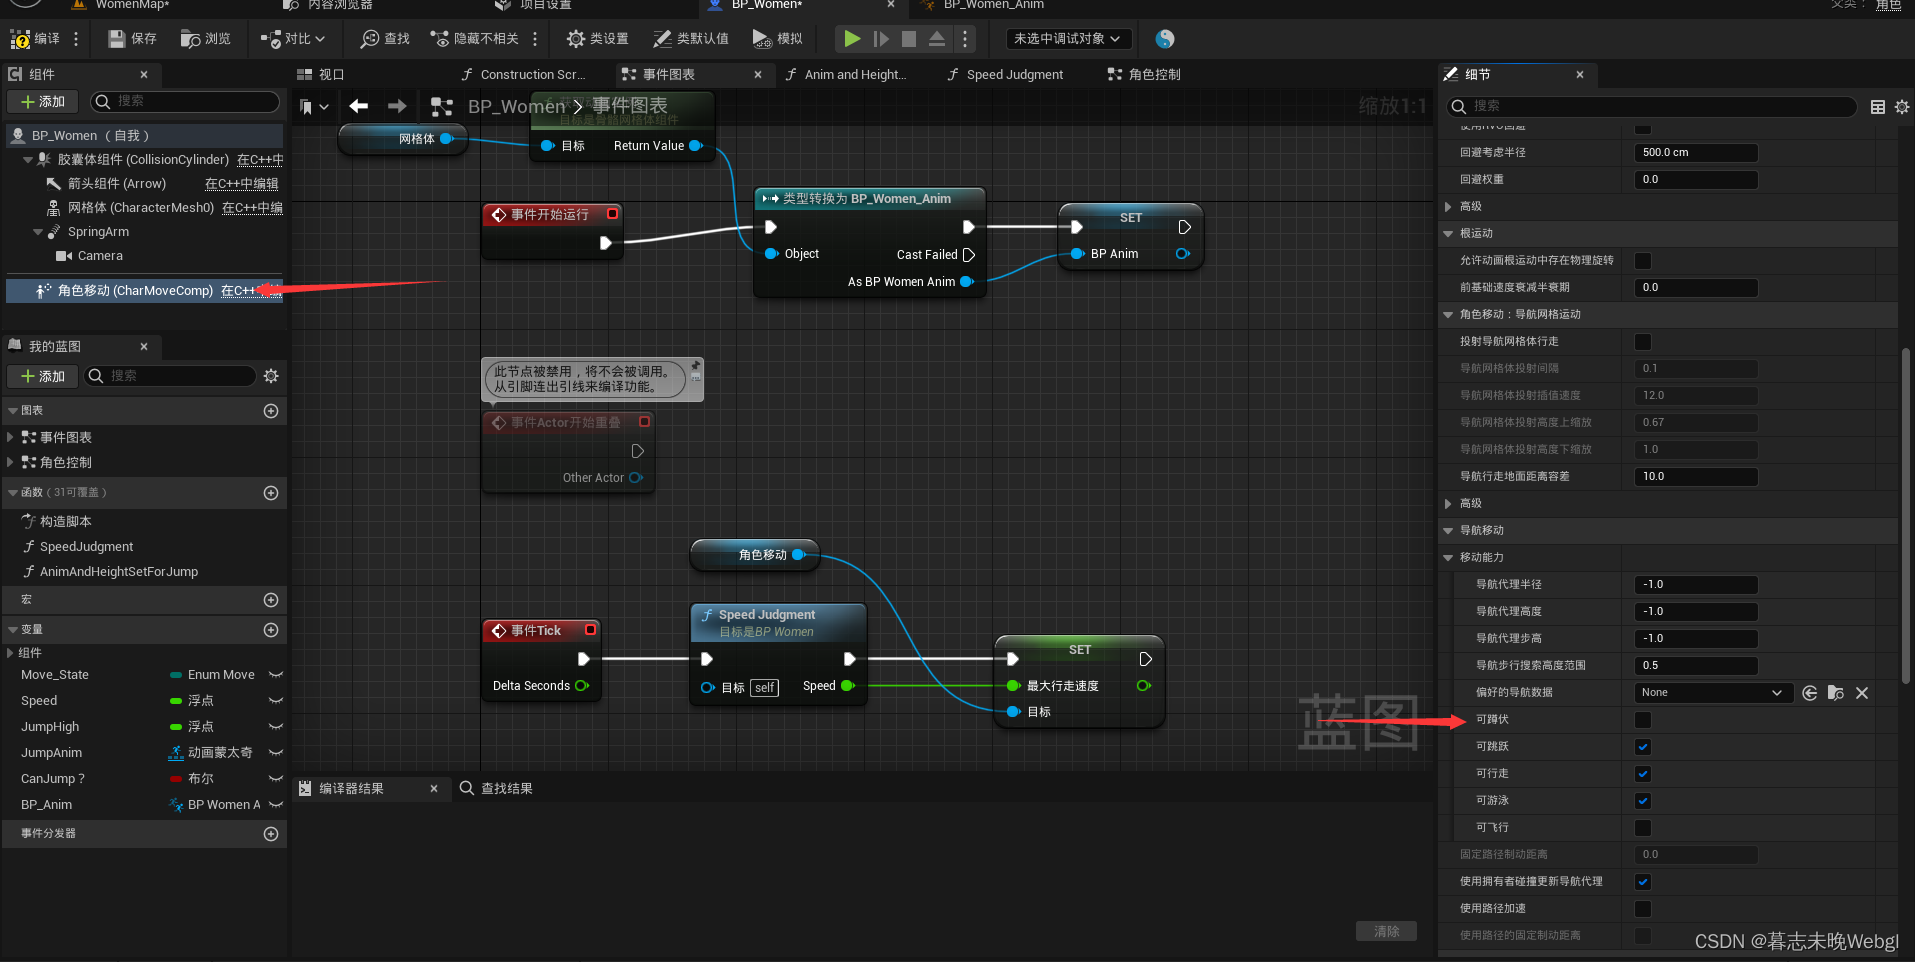
Task: Add new variable with plus in 变量
Action: (x=271, y=630)
